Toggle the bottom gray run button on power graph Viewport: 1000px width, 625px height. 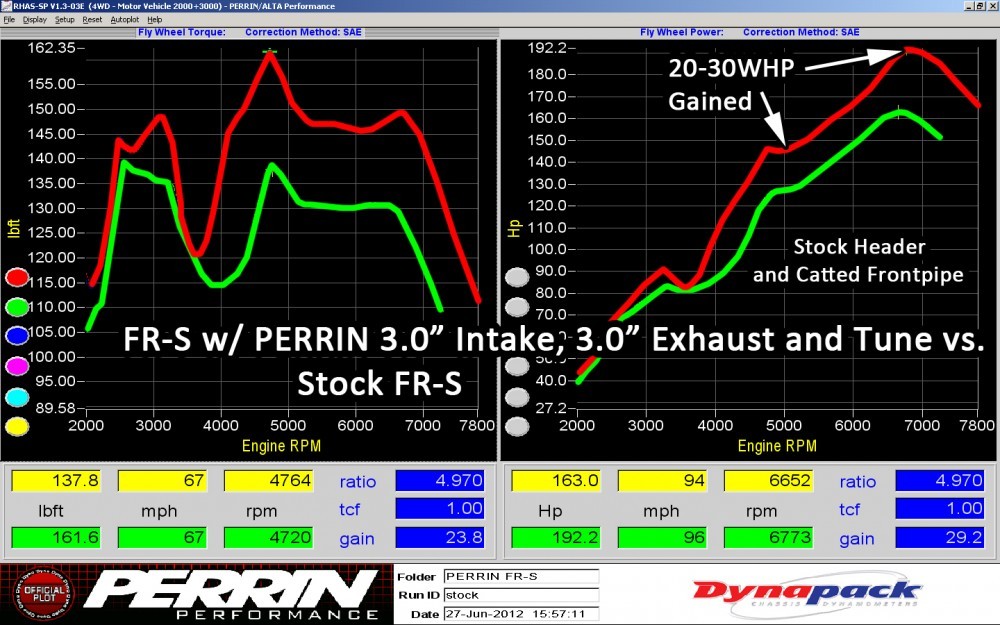click(517, 426)
